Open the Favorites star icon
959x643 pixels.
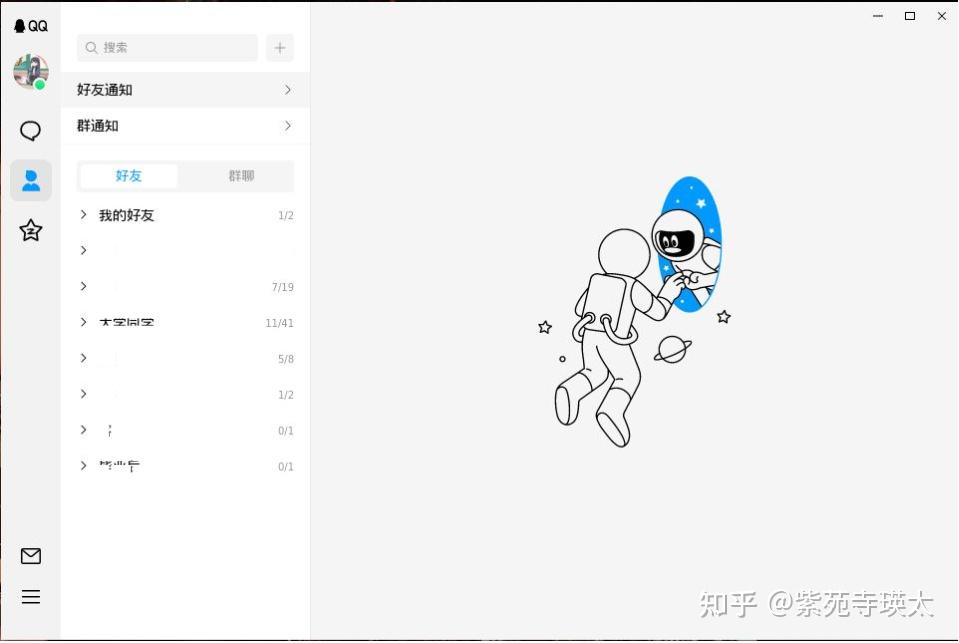pos(31,231)
